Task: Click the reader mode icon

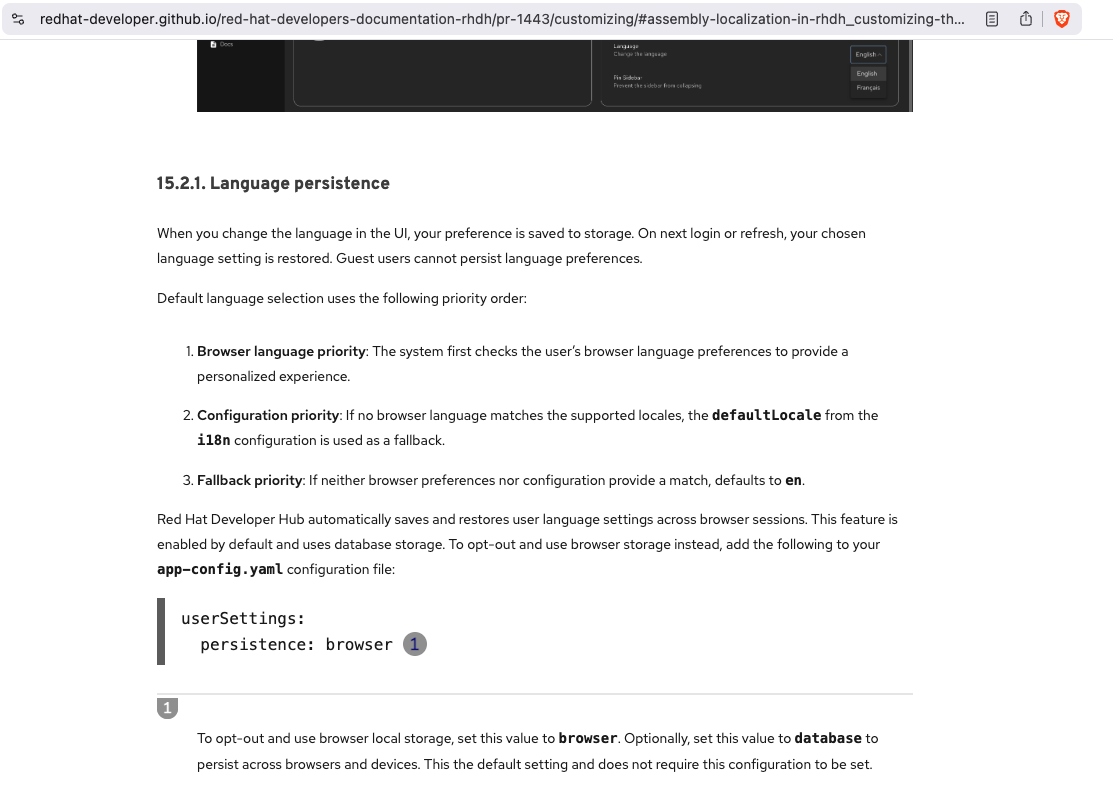Action: point(991,19)
